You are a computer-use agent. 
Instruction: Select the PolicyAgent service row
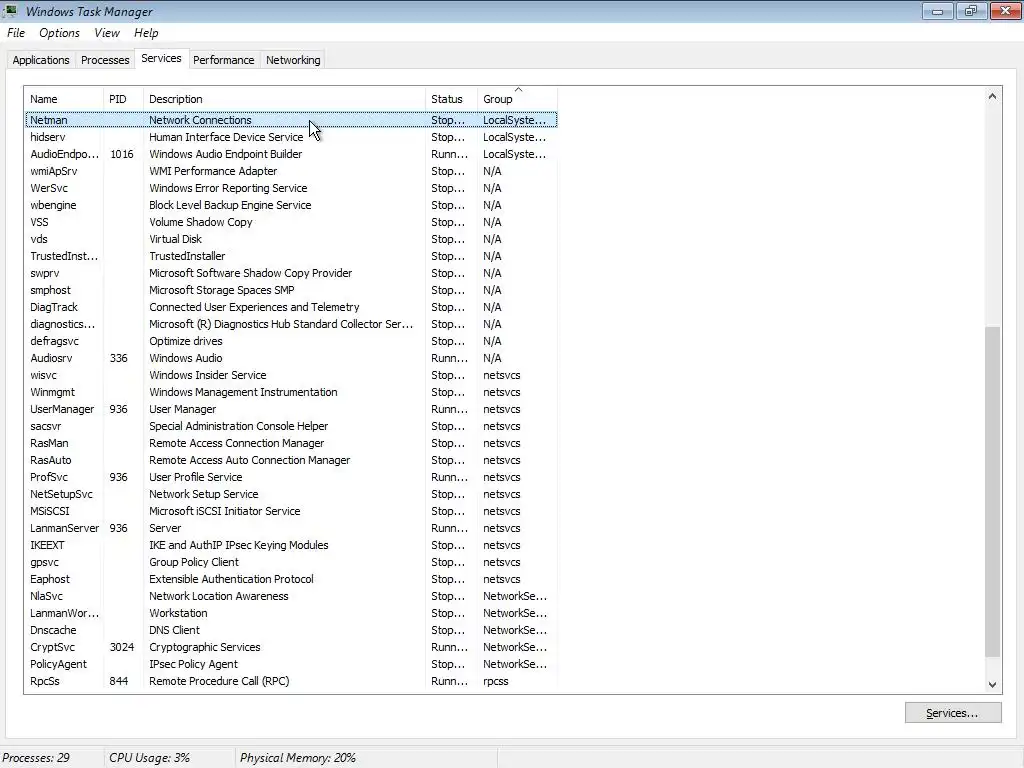pos(291,664)
